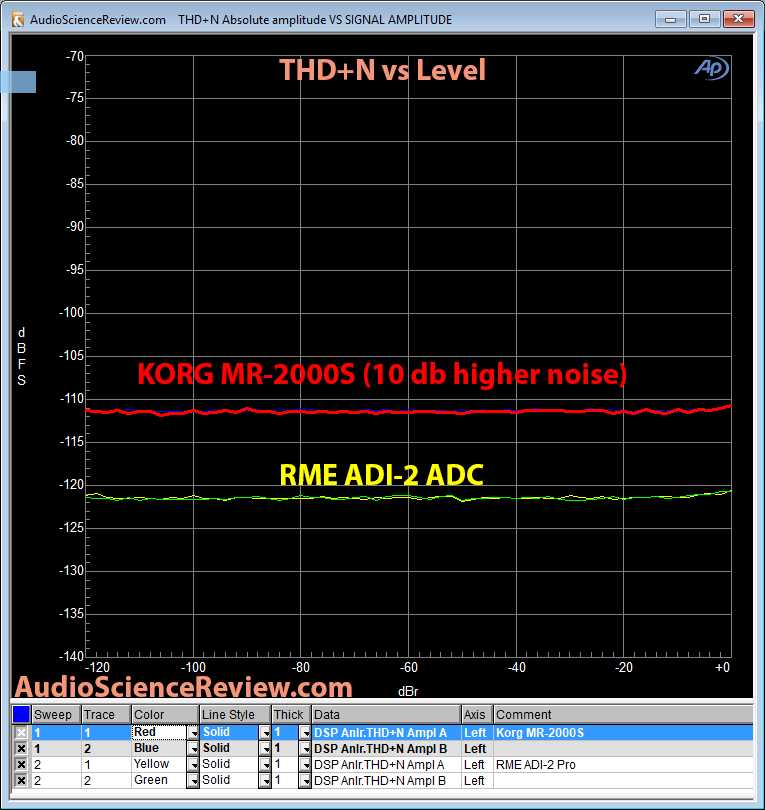Close the THD+N graph window
The image size is (765, 810).
click(739, 19)
